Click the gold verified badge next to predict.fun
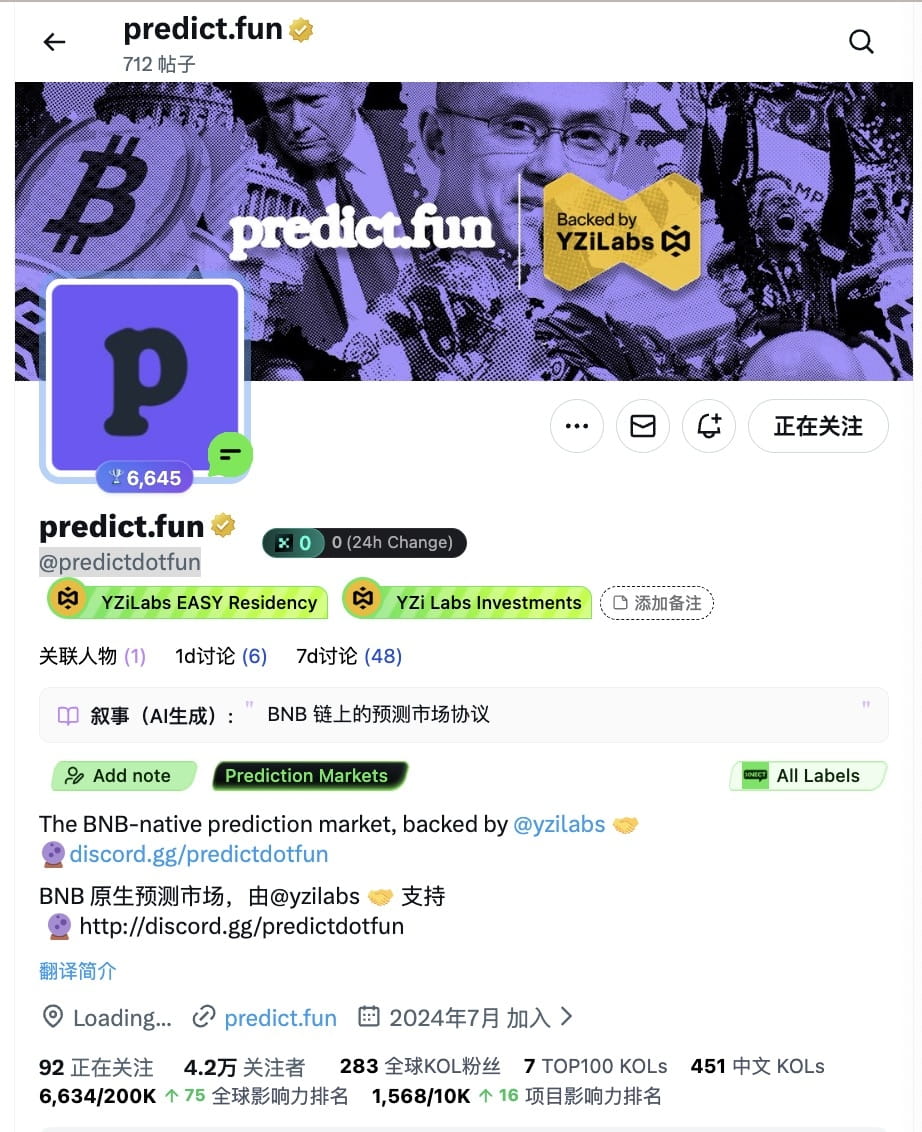This screenshot has height=1132, width=922. (x=224, y=526)
